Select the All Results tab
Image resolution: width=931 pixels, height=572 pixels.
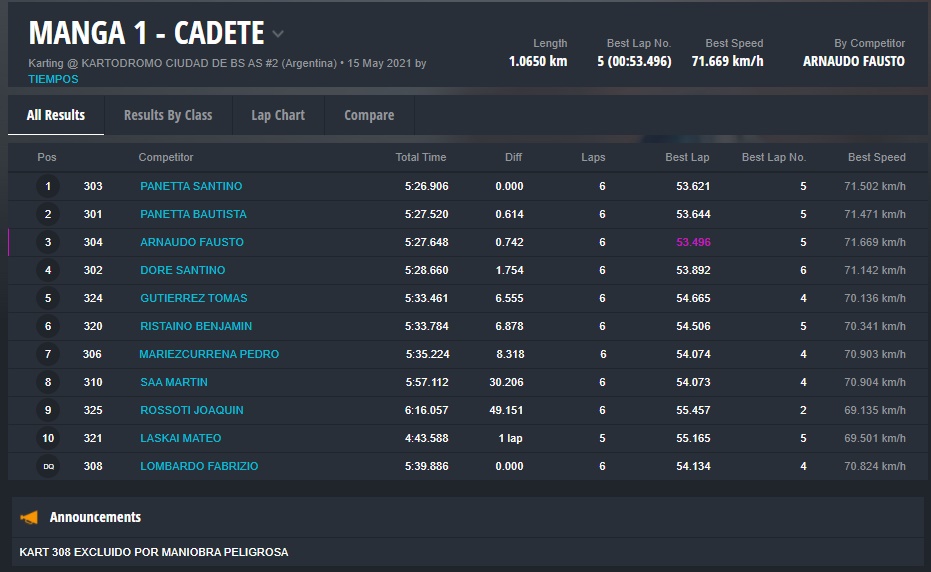pyautogui.click(x=56, y=115)
